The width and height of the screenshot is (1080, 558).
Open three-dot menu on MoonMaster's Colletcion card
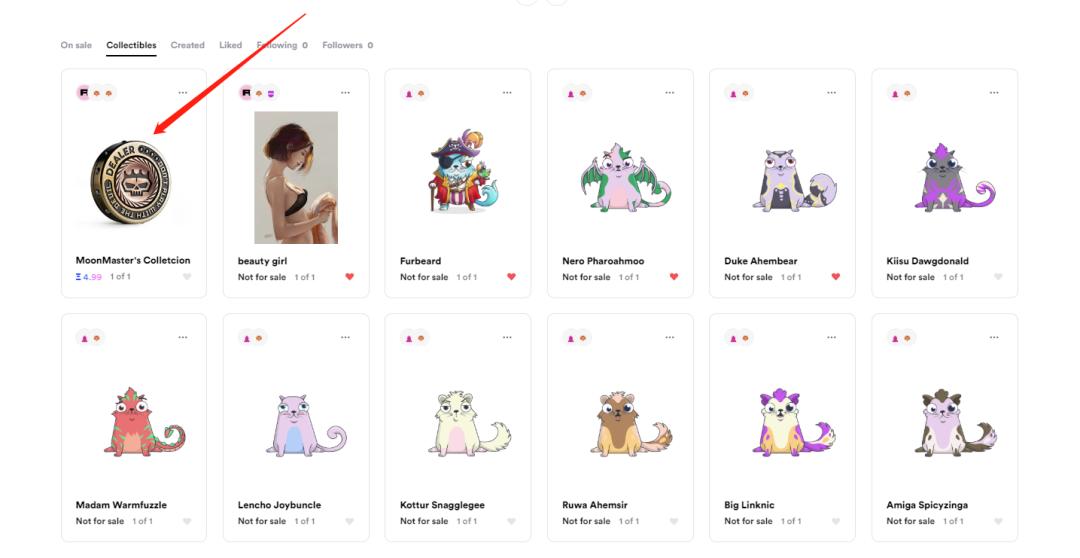click(x=183, y=93)
